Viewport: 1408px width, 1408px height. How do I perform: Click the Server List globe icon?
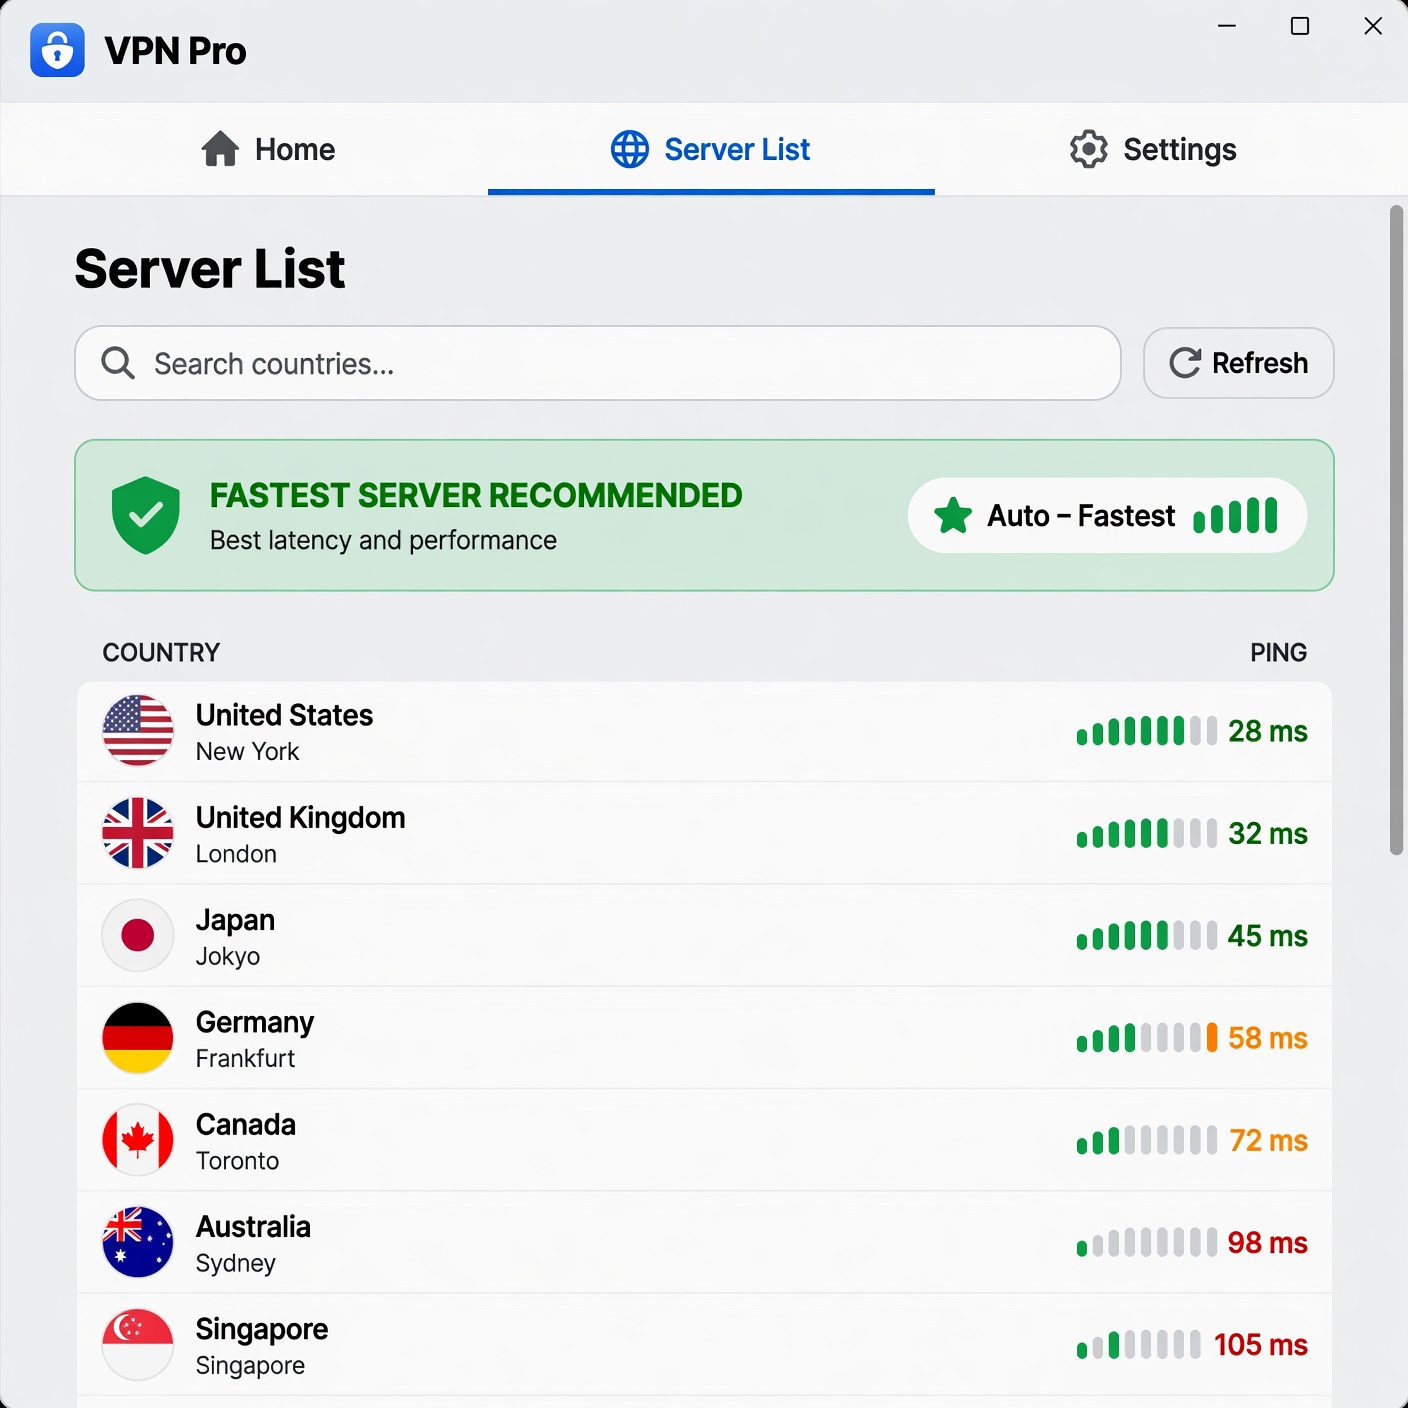point(630,149)
